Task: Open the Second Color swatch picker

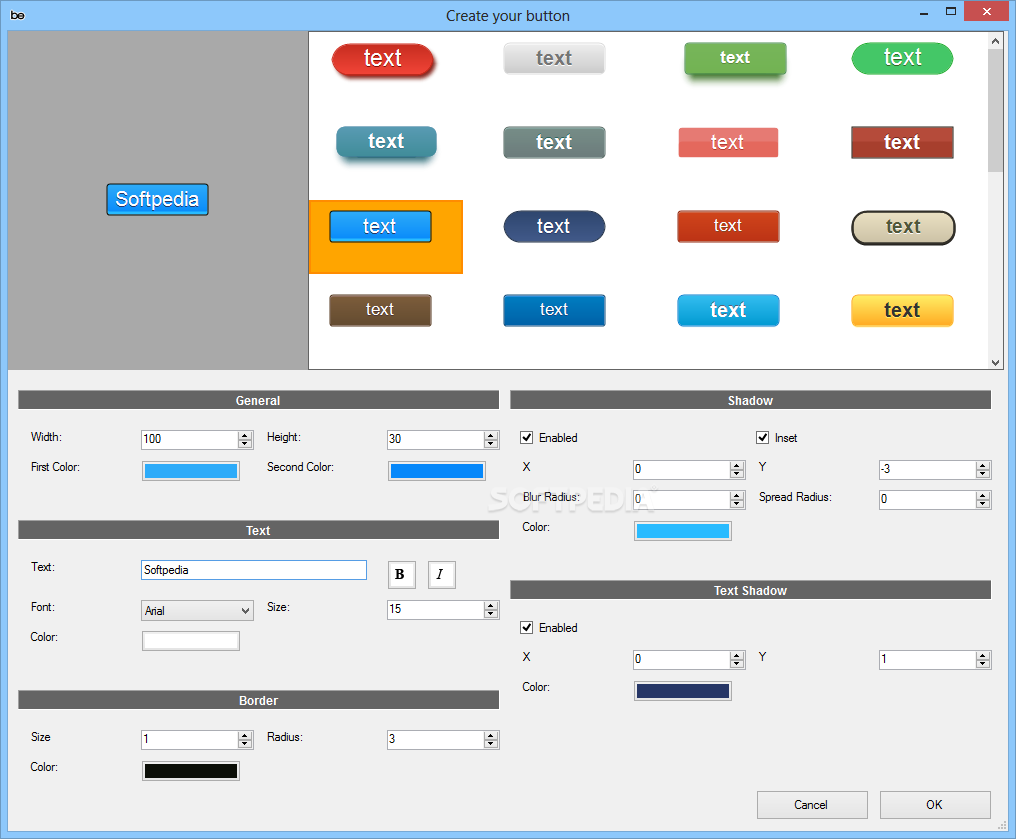Action: coord(437,471)
